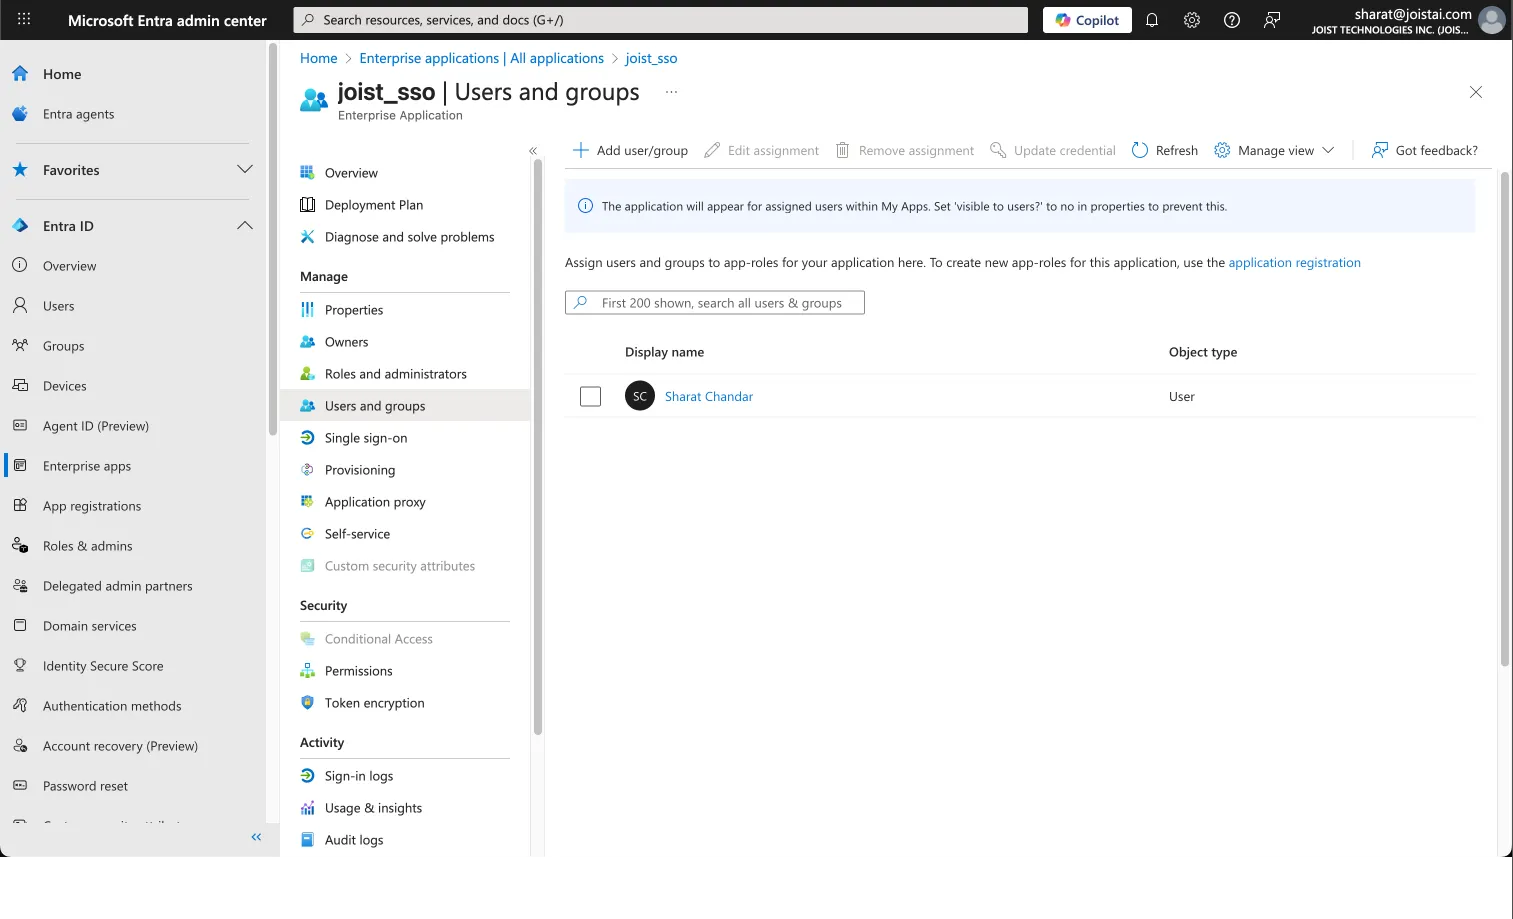Launch Copilot from the top bar
Viewport: 1513px width, 919px height.
[1087, 20]
